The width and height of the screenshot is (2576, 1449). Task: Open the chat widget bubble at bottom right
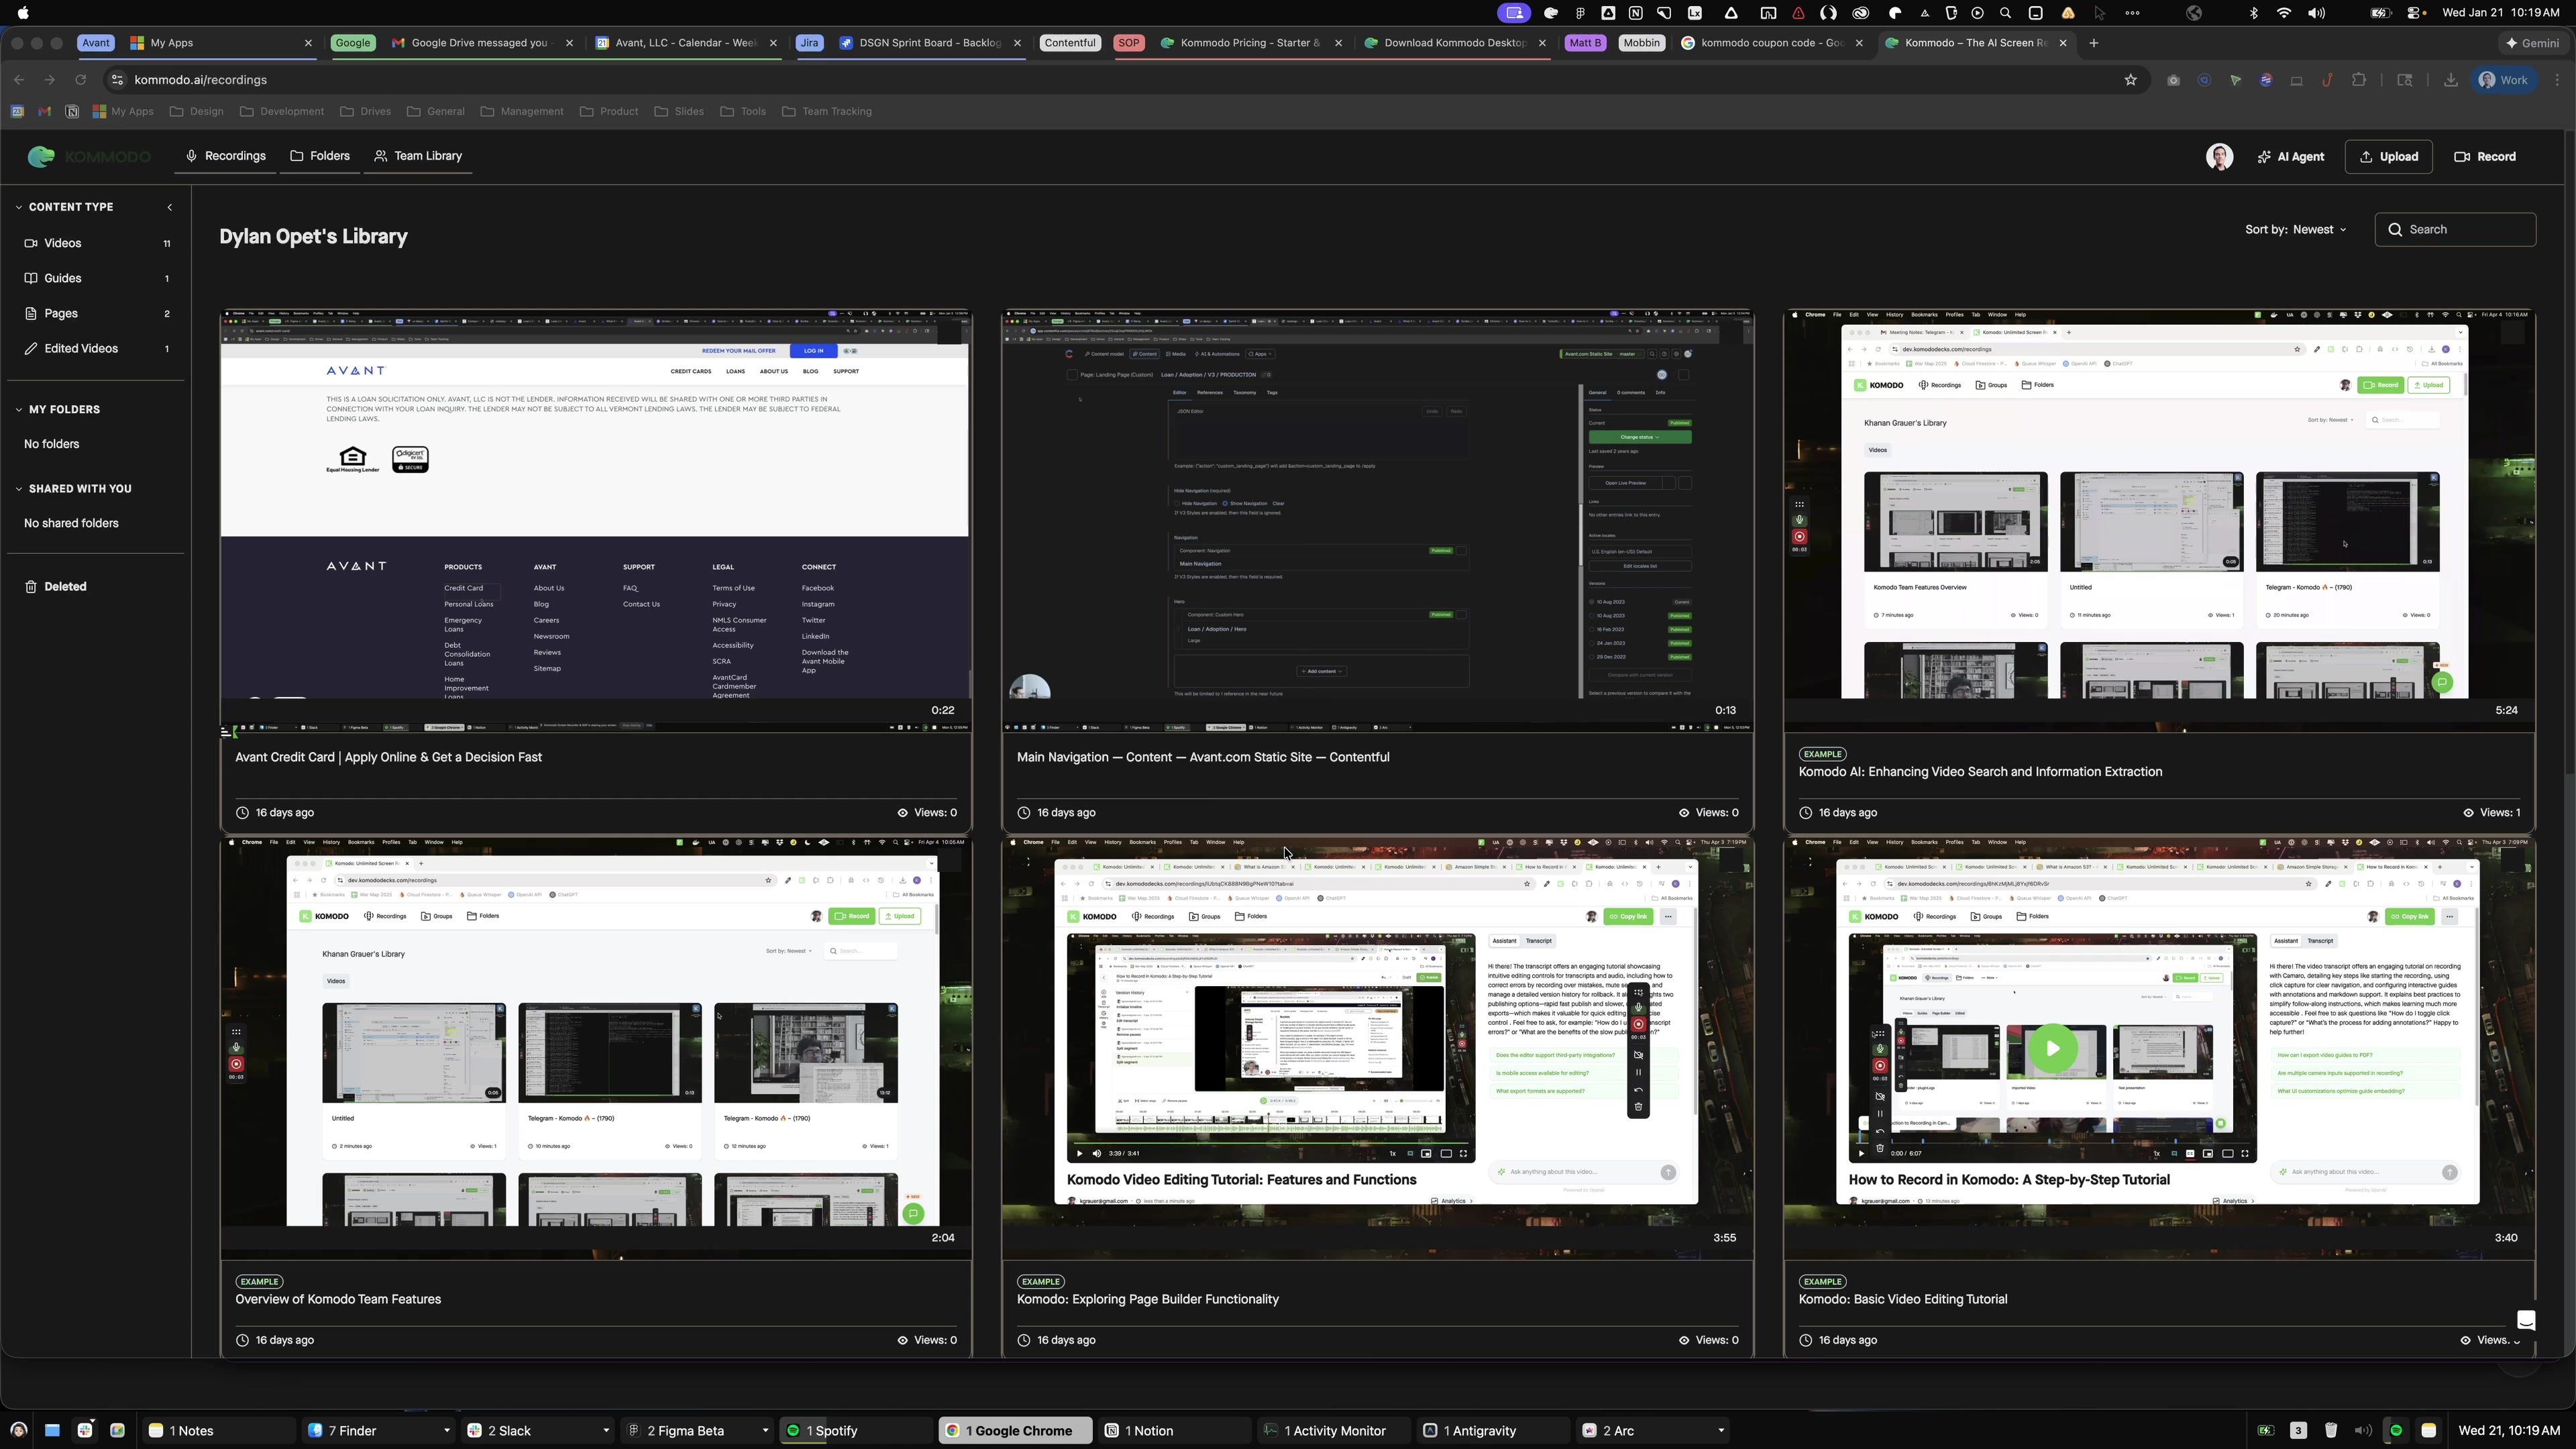pyautogui.click(x=2525, y=1321)
